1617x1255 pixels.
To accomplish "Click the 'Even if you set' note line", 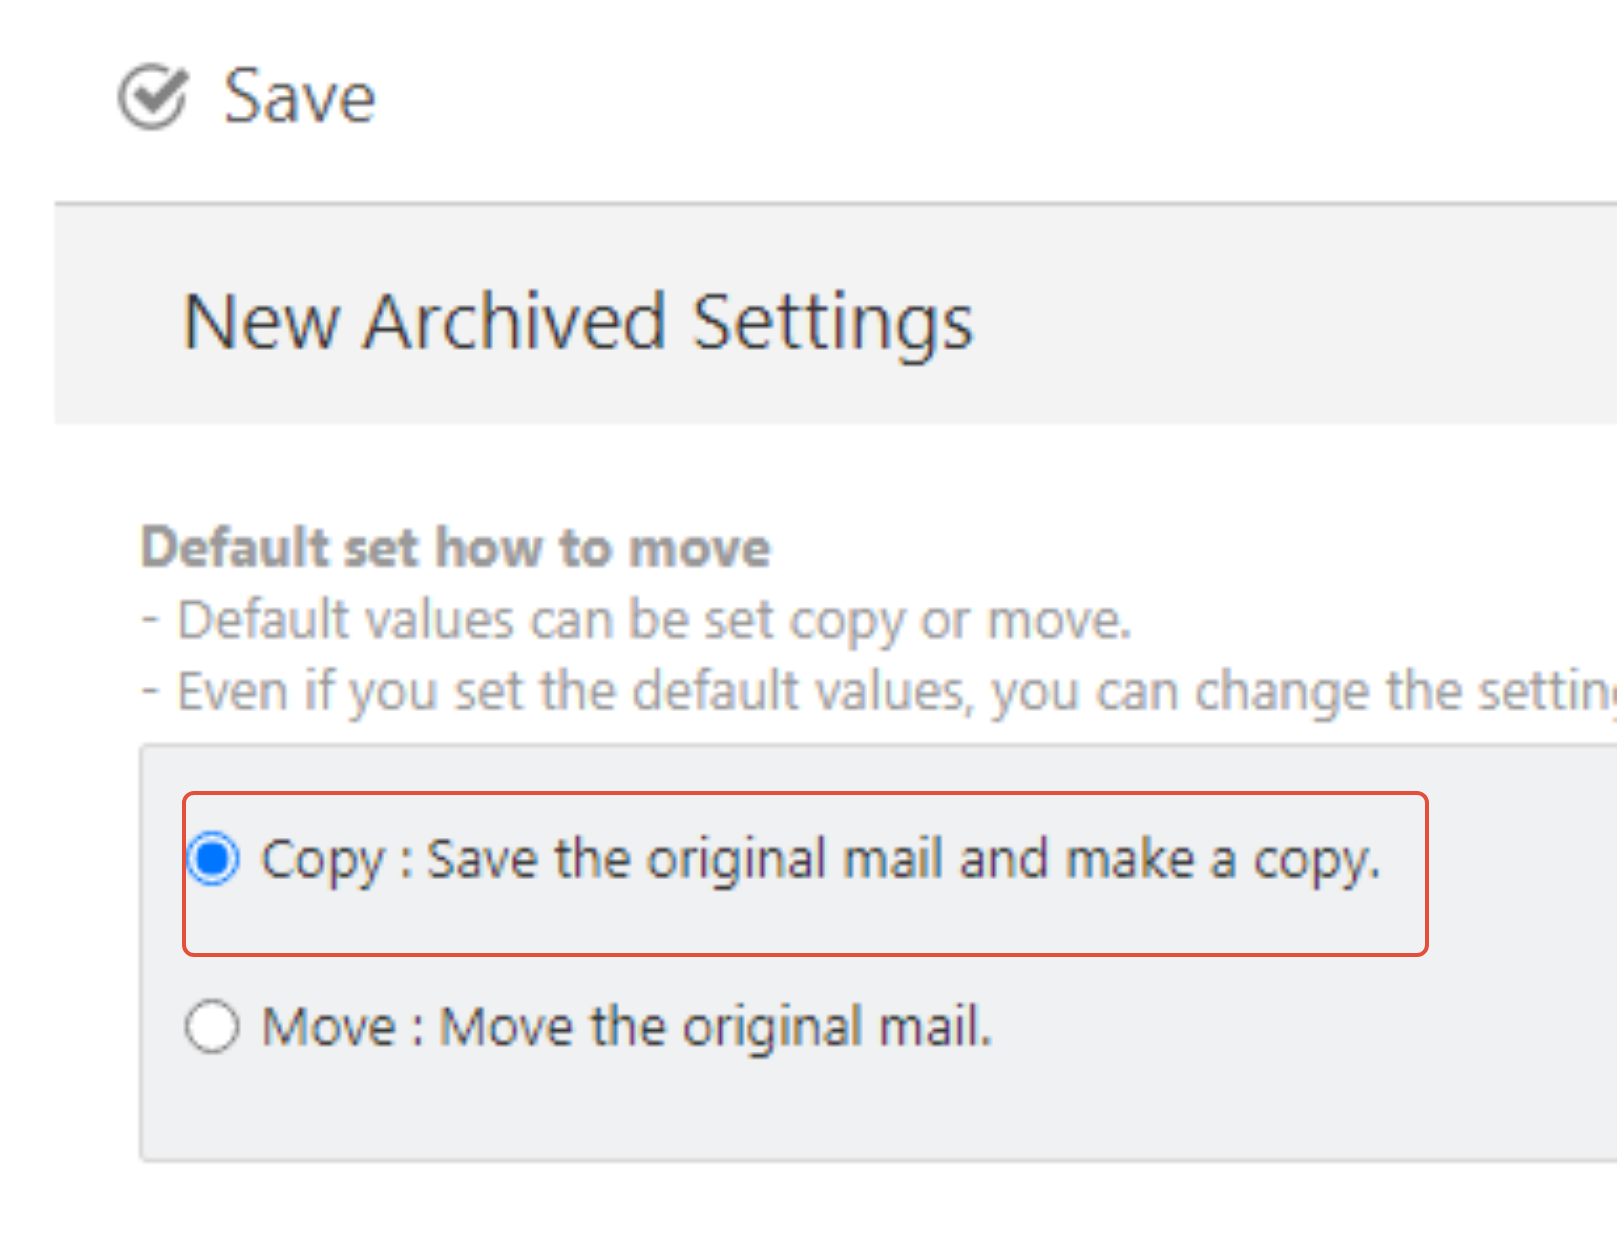I will [x=879, y=692].
